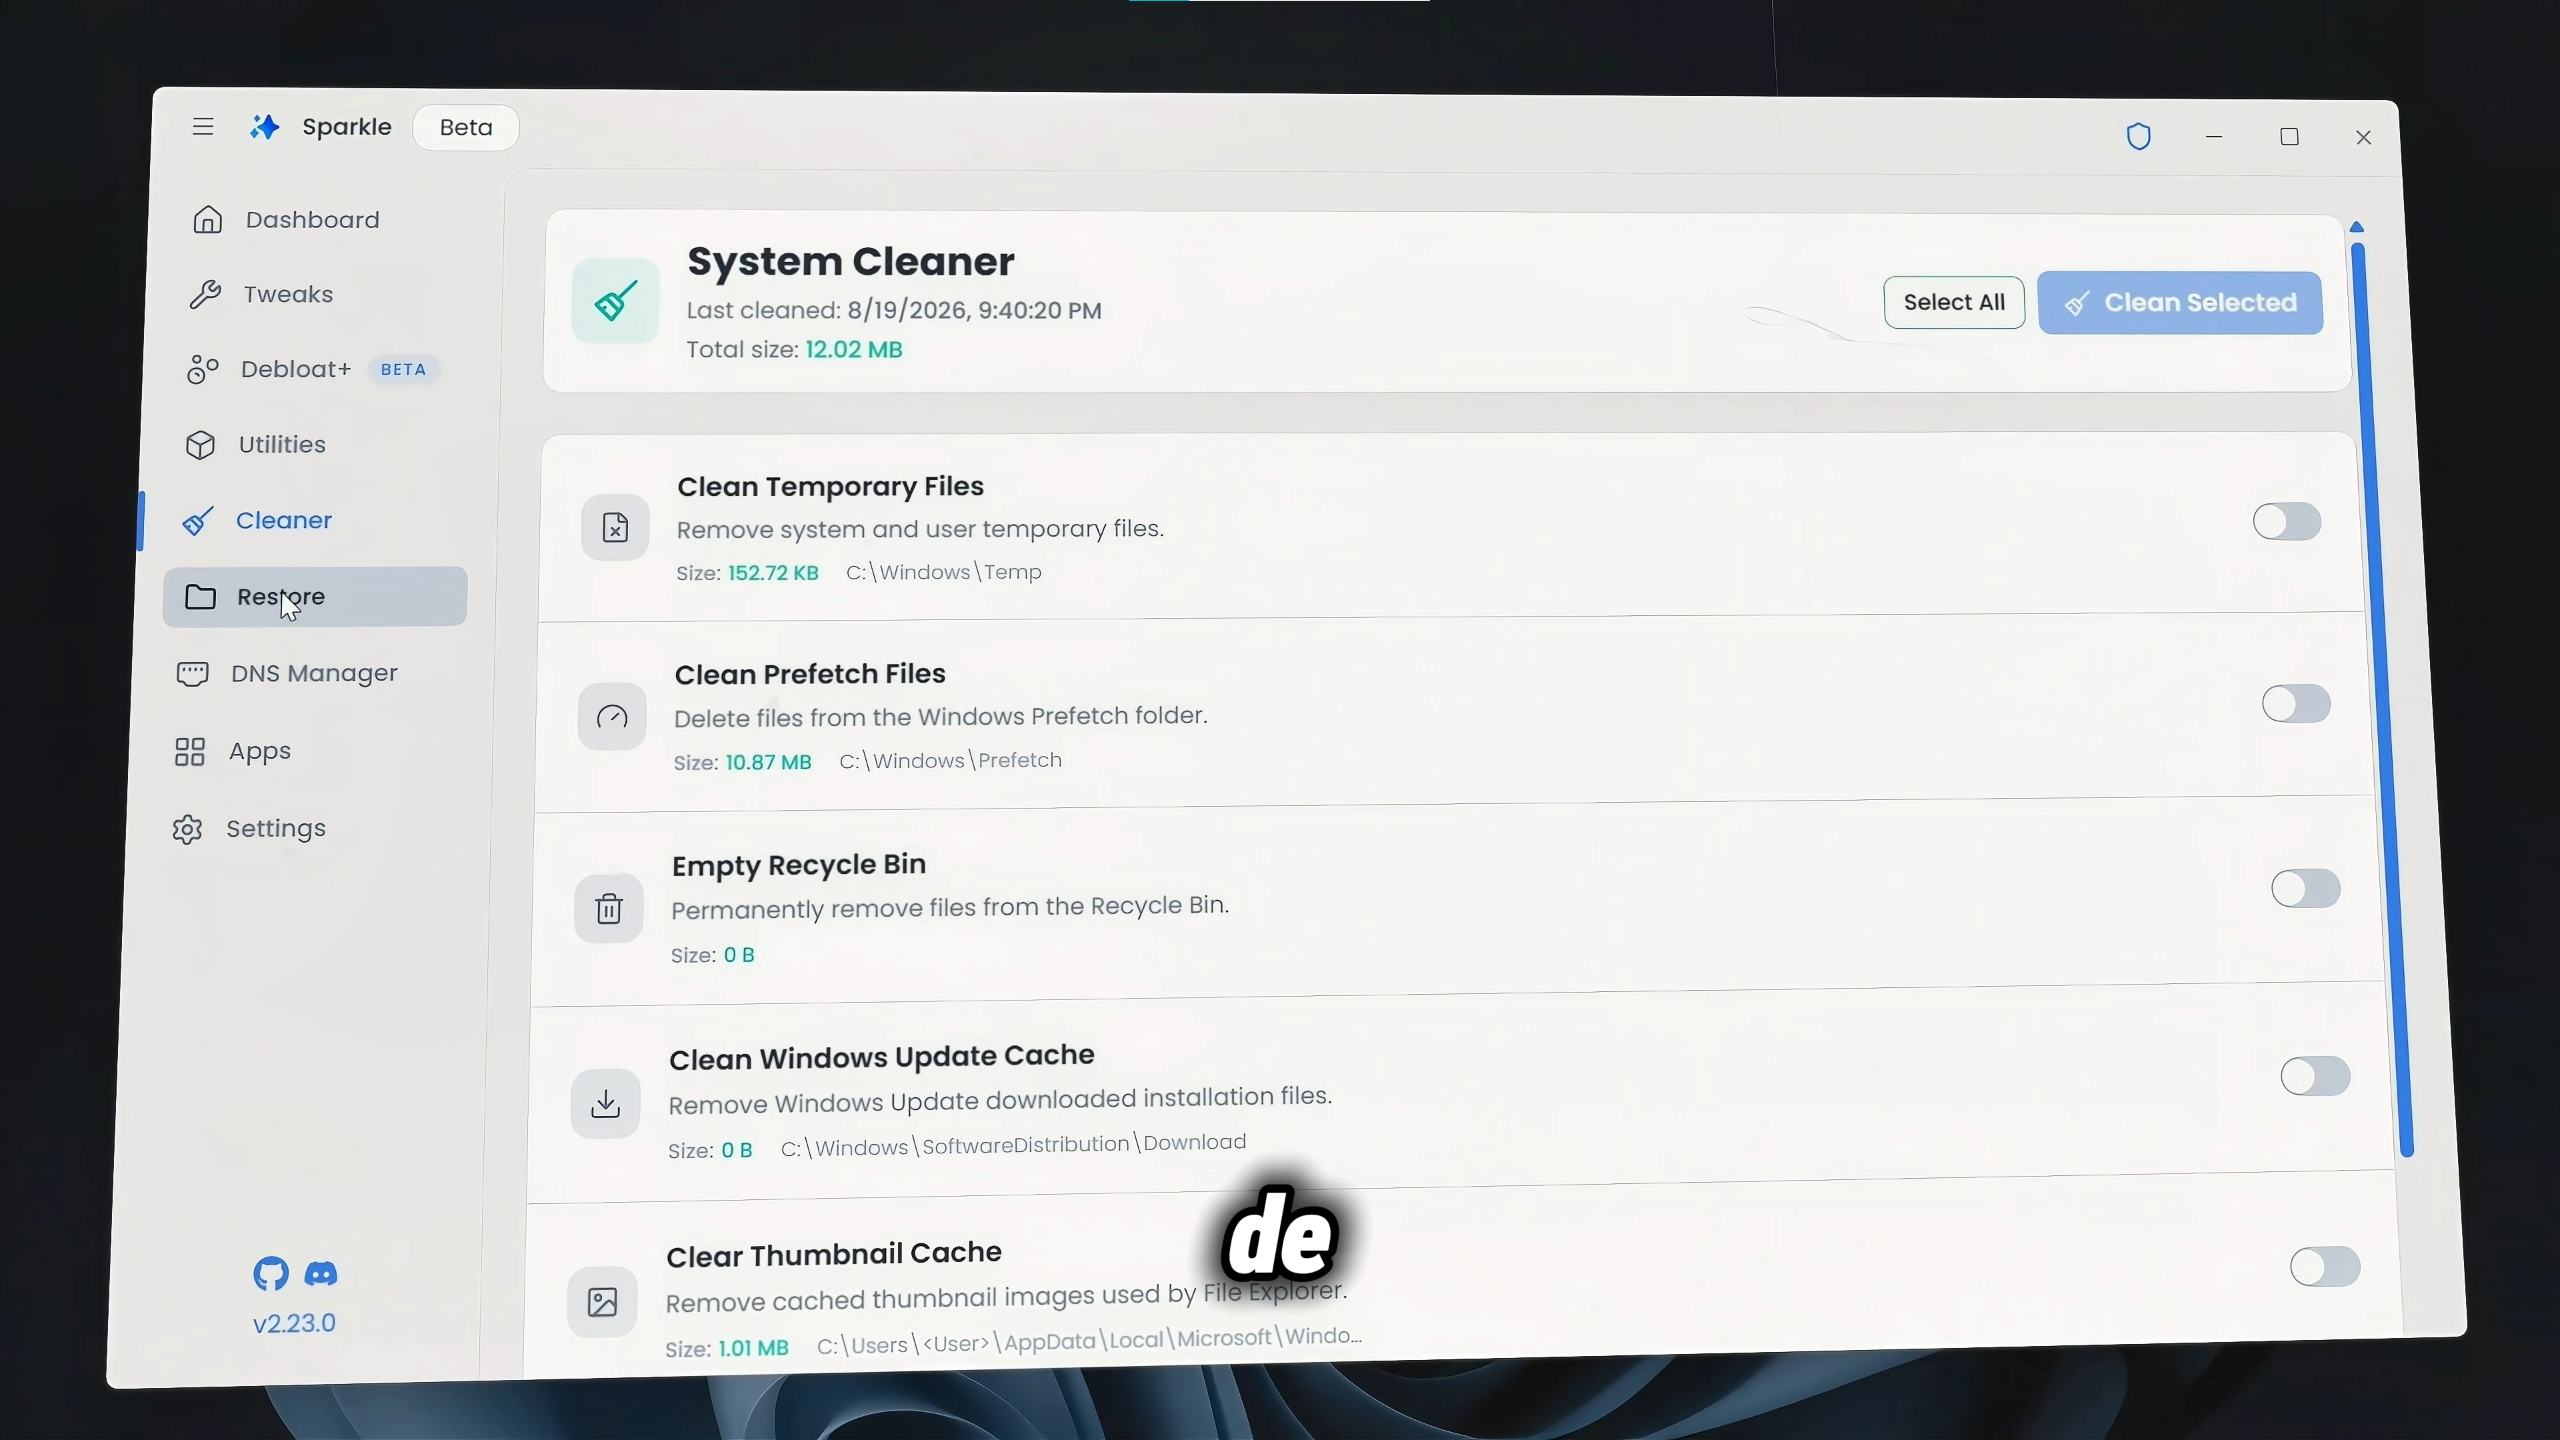Open Debloat+ in the sidebar
This screenshot has height=1440, width=2560.
pyautogui.click(x=312, y=369)
